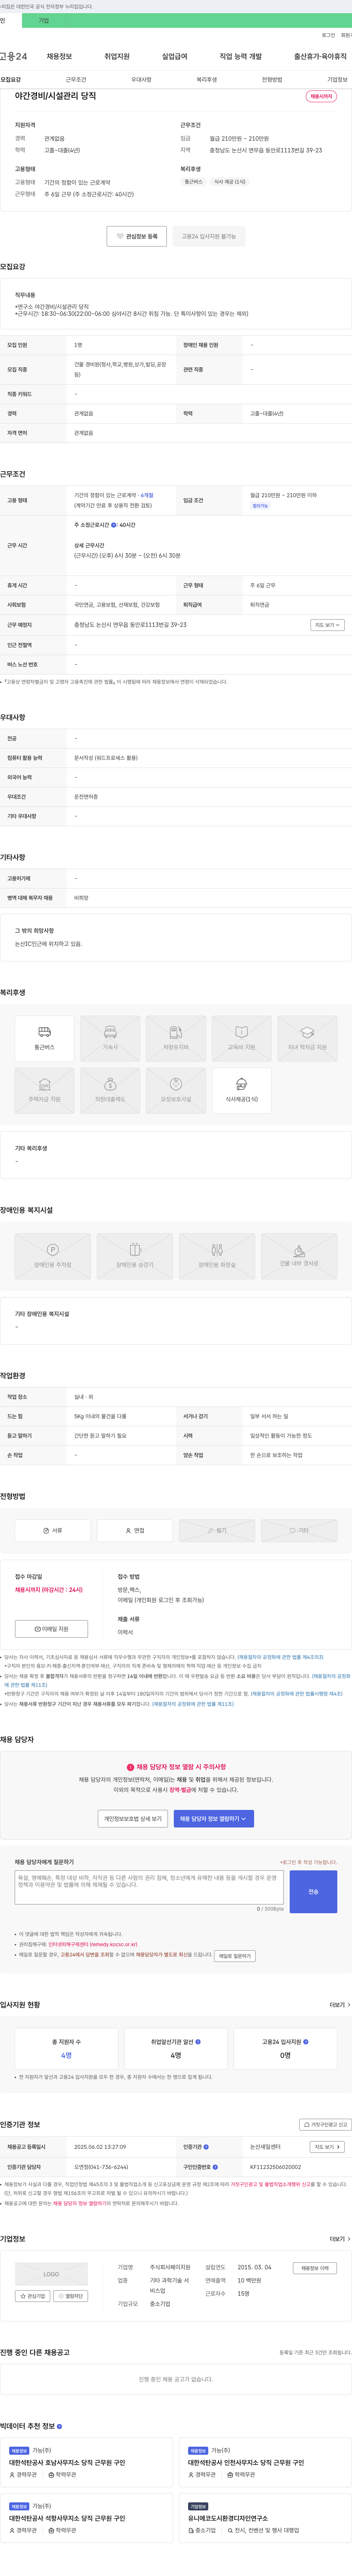Open the 직업 능력 개발 menu
352x2576 pixels.
[241, 57]
